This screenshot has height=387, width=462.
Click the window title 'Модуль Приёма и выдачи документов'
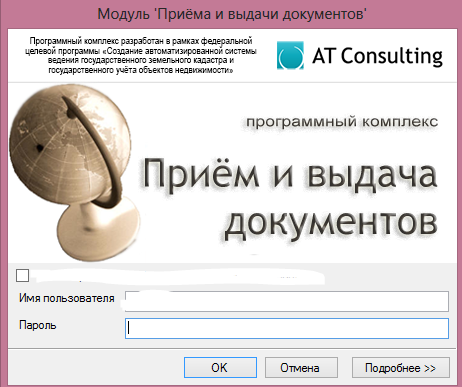(232, 14)
